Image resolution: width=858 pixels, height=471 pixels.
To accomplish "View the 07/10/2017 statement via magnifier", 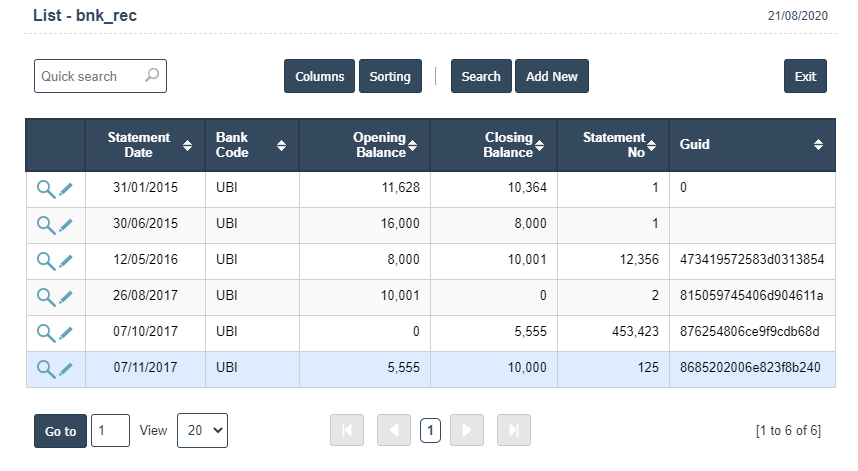I will point(45,334).
